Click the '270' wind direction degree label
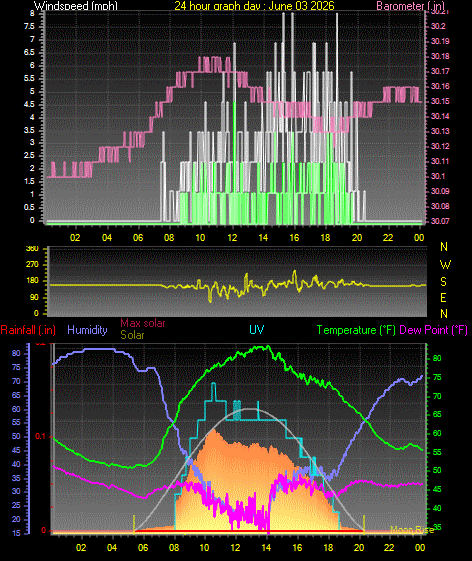This screenshot has height=561, width=472. [32, 265]
